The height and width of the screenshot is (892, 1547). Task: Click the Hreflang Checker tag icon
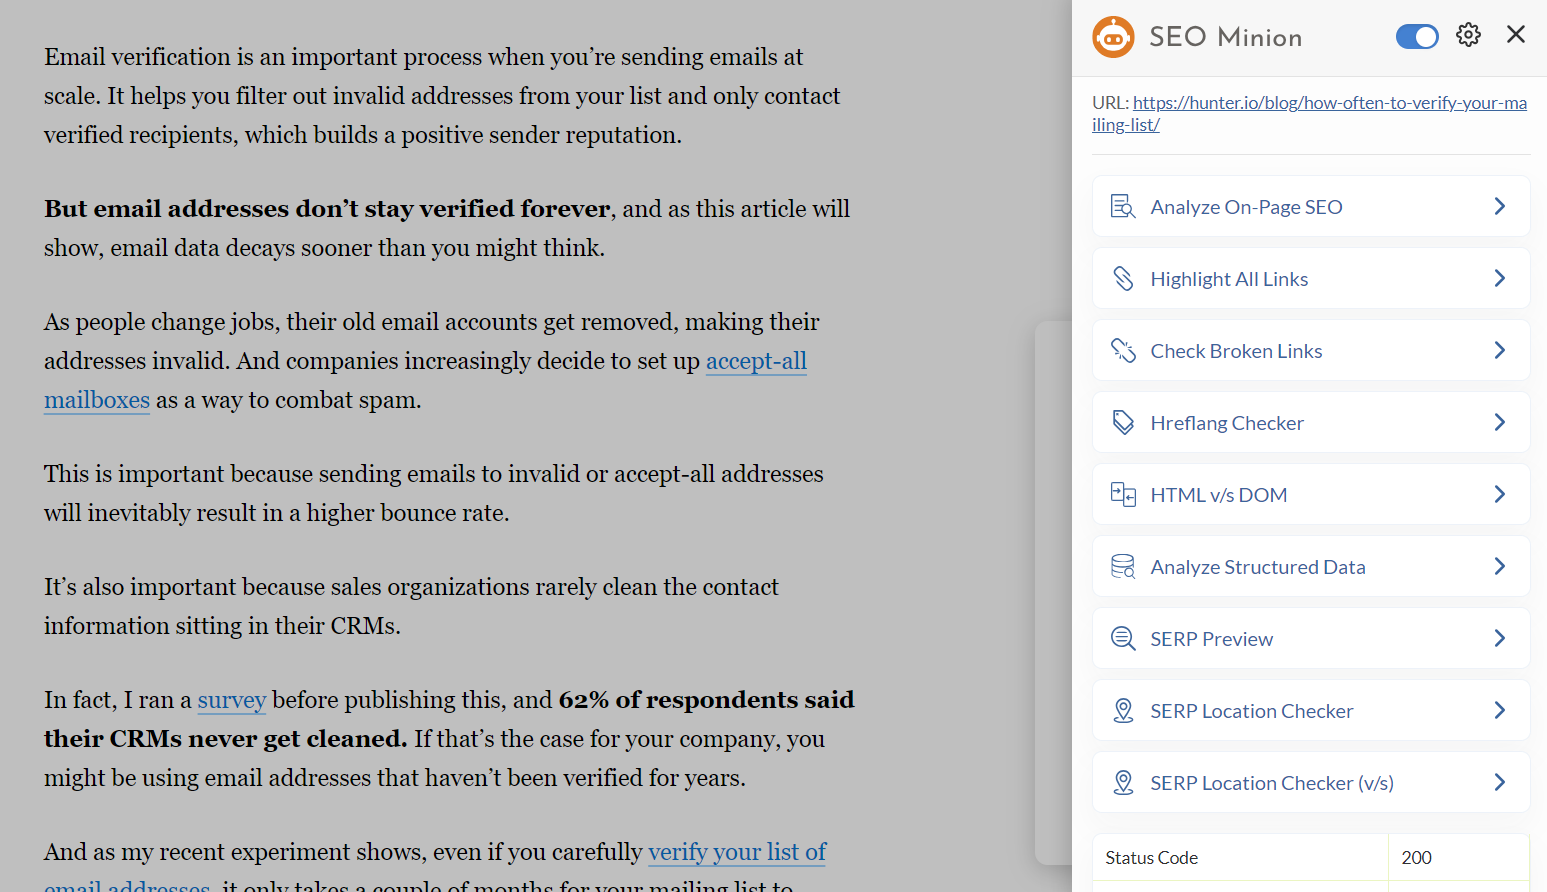[x=1123, y=423]
